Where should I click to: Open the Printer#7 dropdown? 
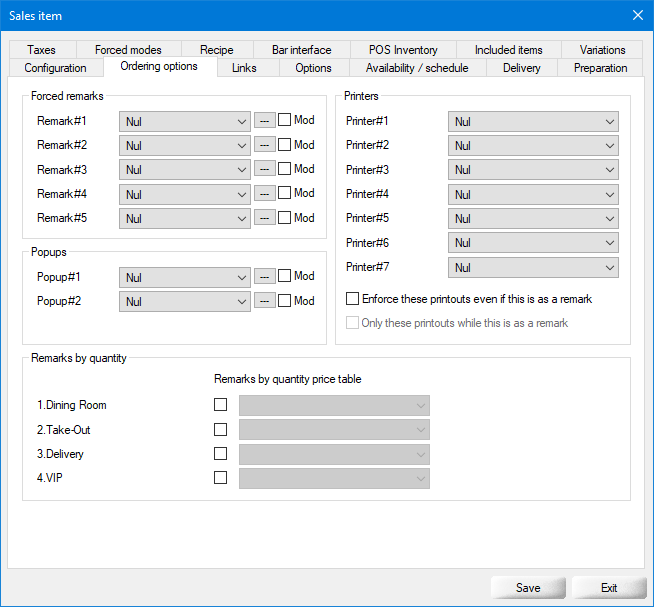(533, 267)
